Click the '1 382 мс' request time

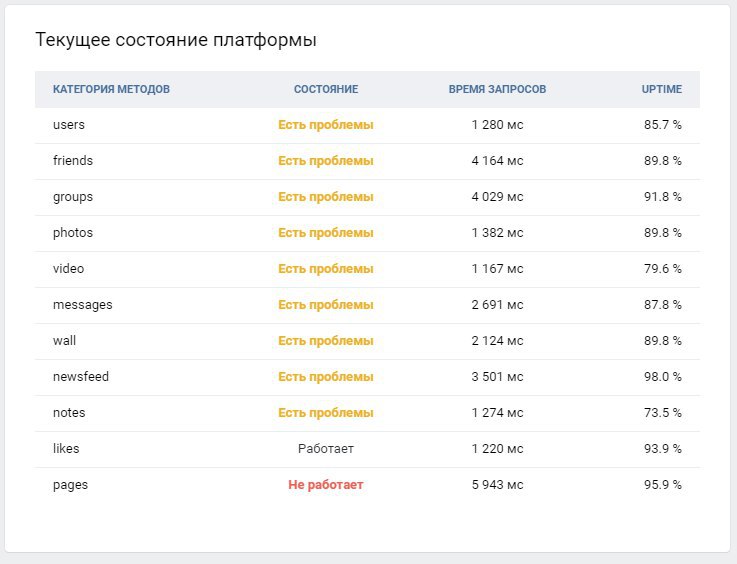pyautogui.click(x=497, y=233)
